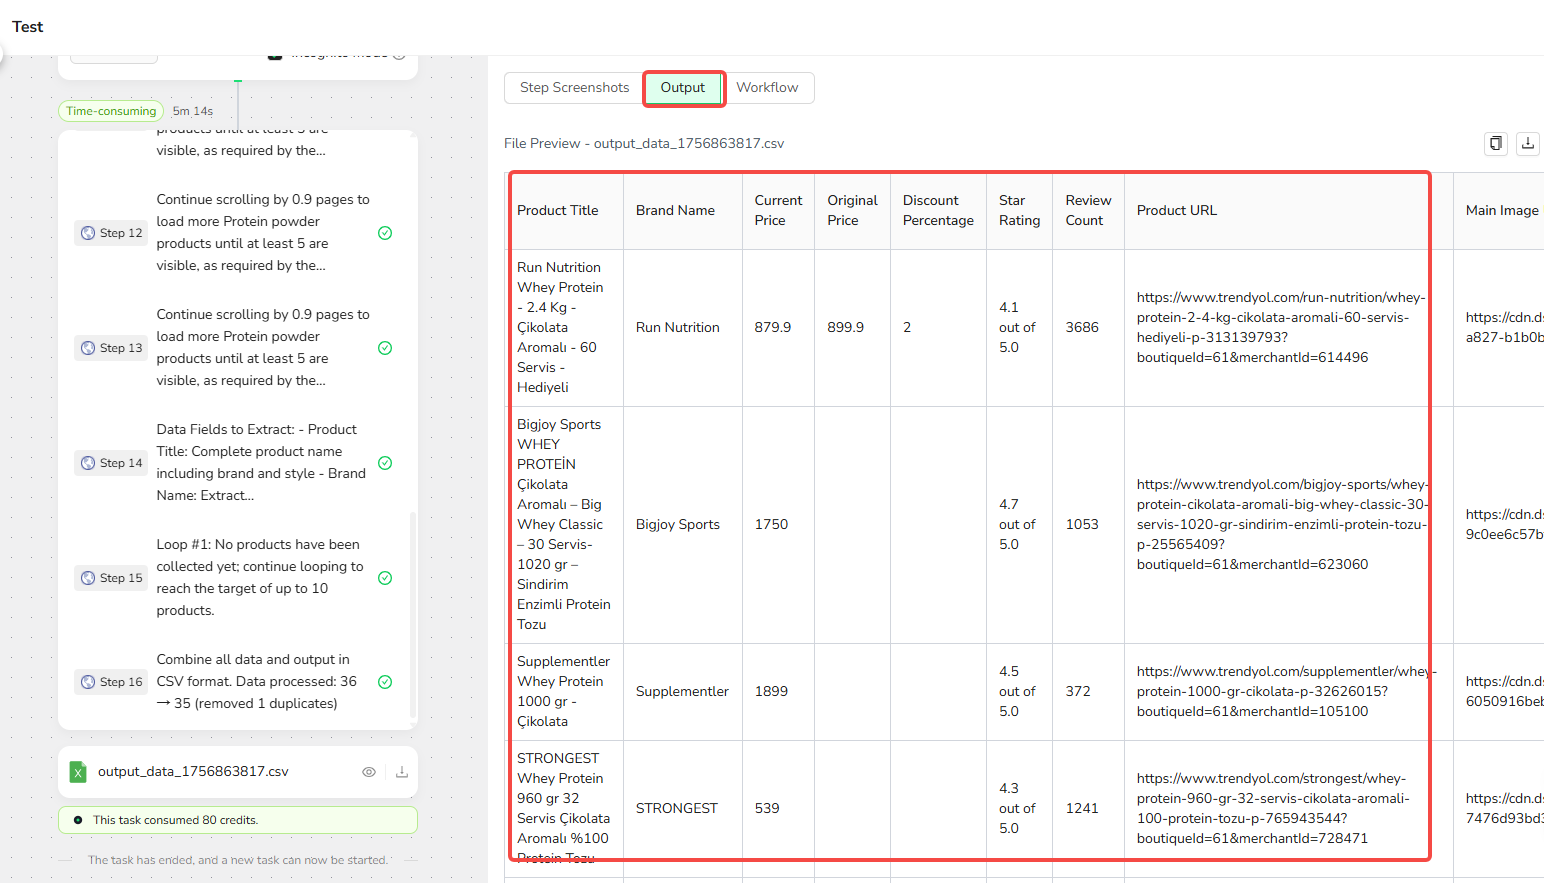
Task: Click the Supplementler brand cell
Action: point(683,692)
